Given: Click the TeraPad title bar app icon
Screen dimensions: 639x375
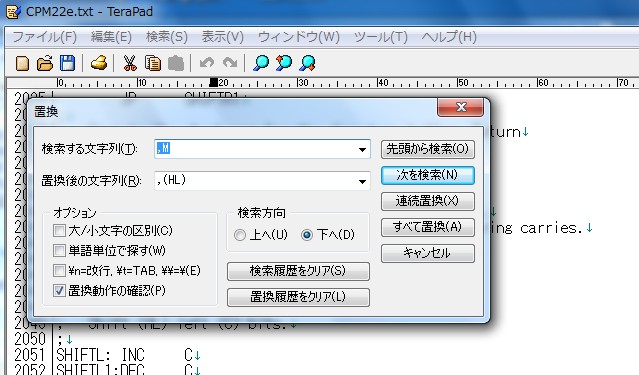Looking at the screenshot, I should [x=13, y=11].
